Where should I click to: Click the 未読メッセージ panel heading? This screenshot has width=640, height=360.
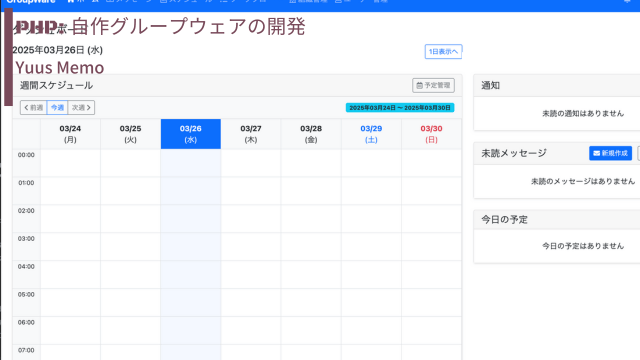click(x=514, y=153)
